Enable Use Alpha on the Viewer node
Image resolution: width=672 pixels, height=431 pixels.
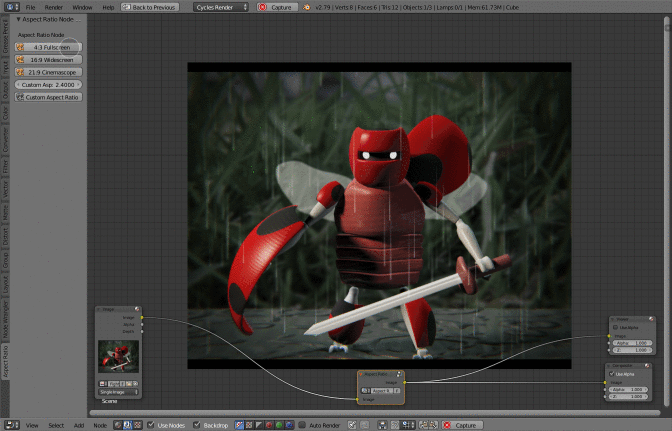click(615, 327)
